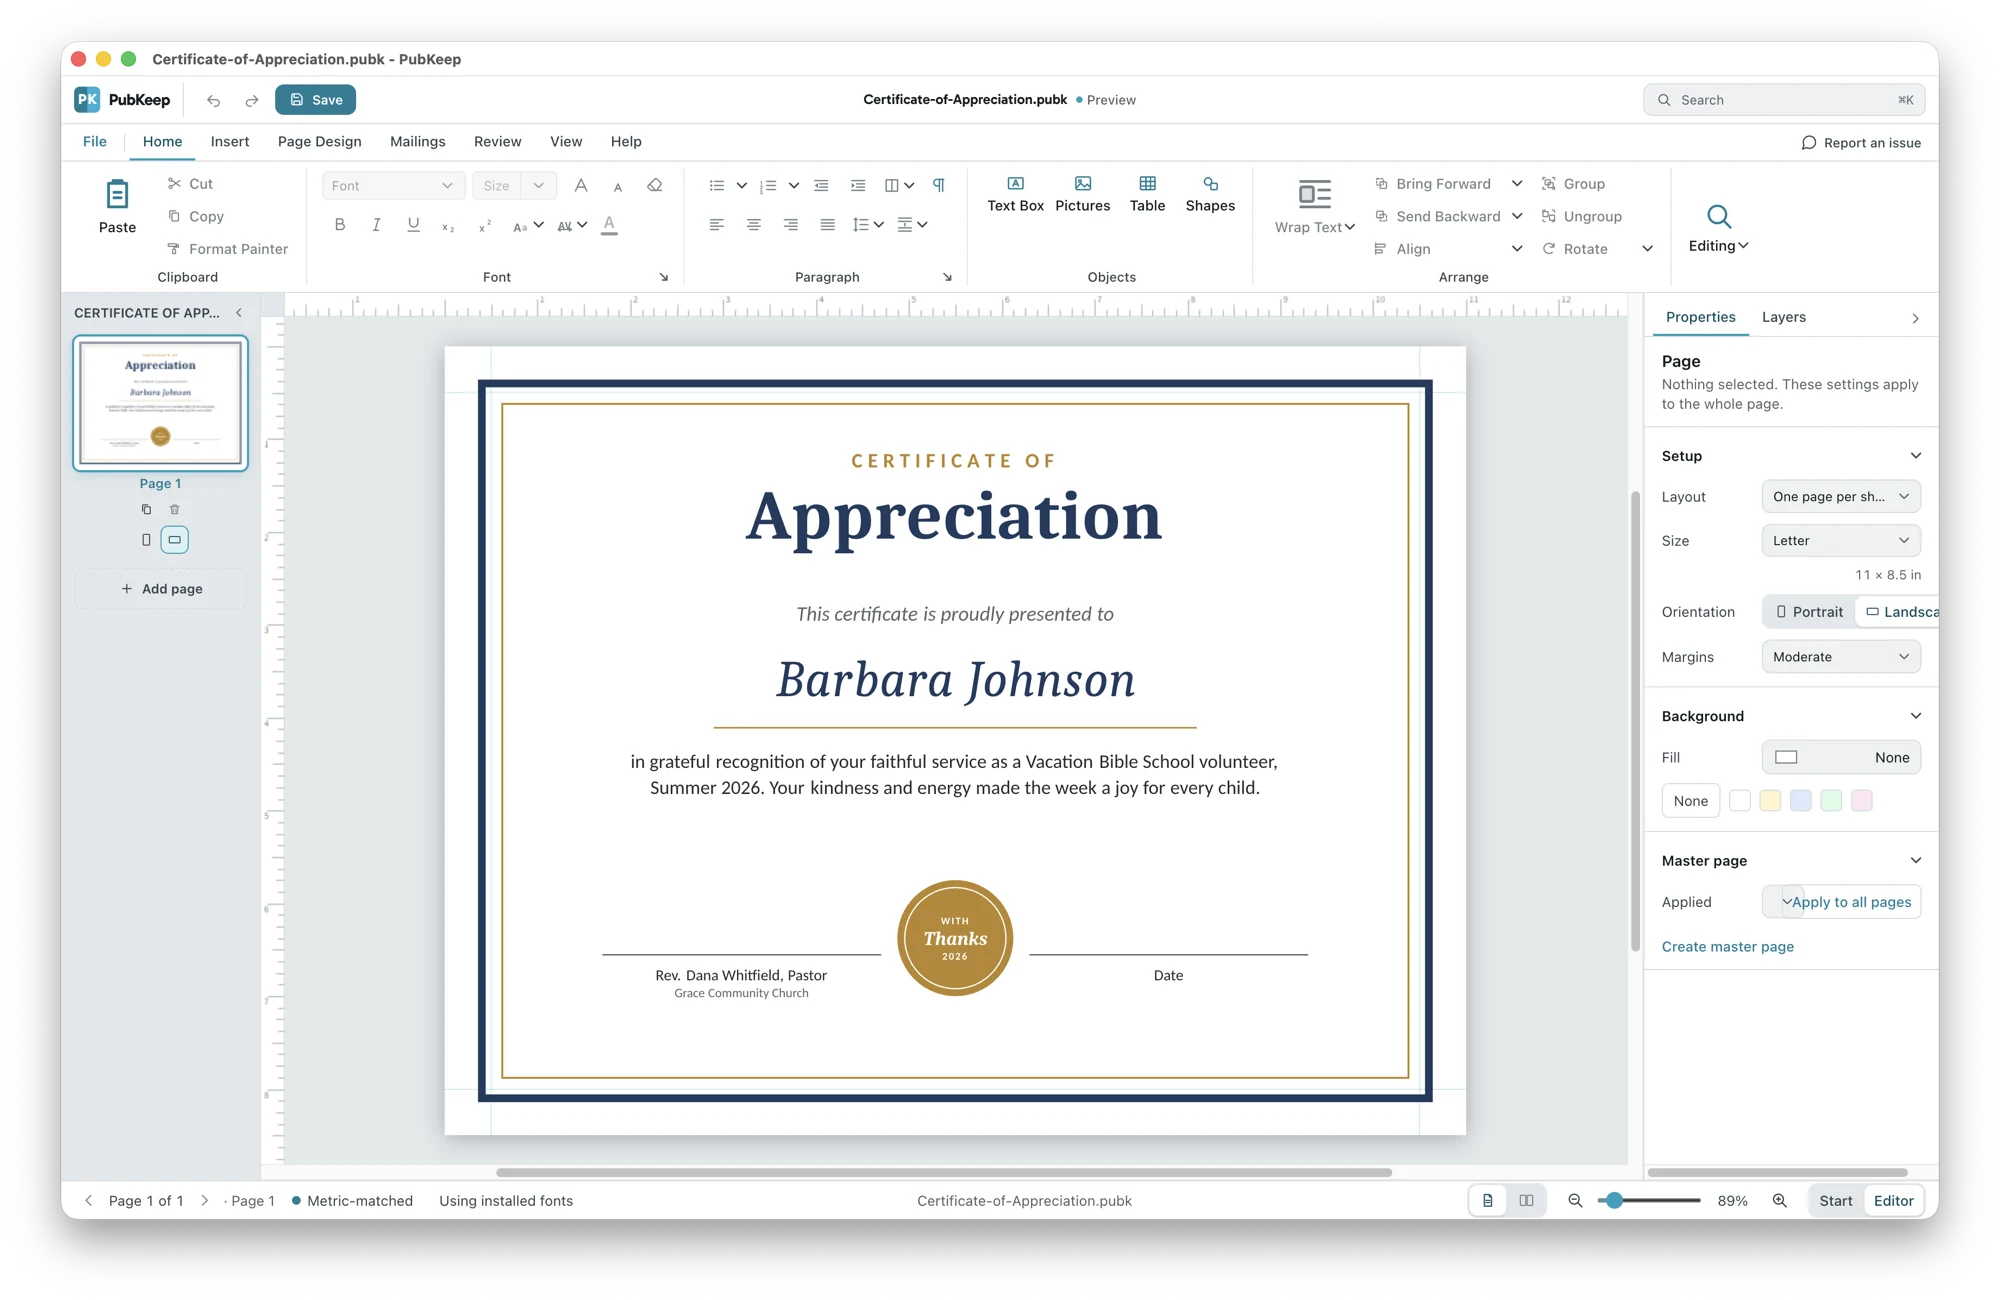Viewport: 2000px width, 1300px height.
Task: Select Landscape orientation
Action: pyautogui.click(x=1900, y=612)
